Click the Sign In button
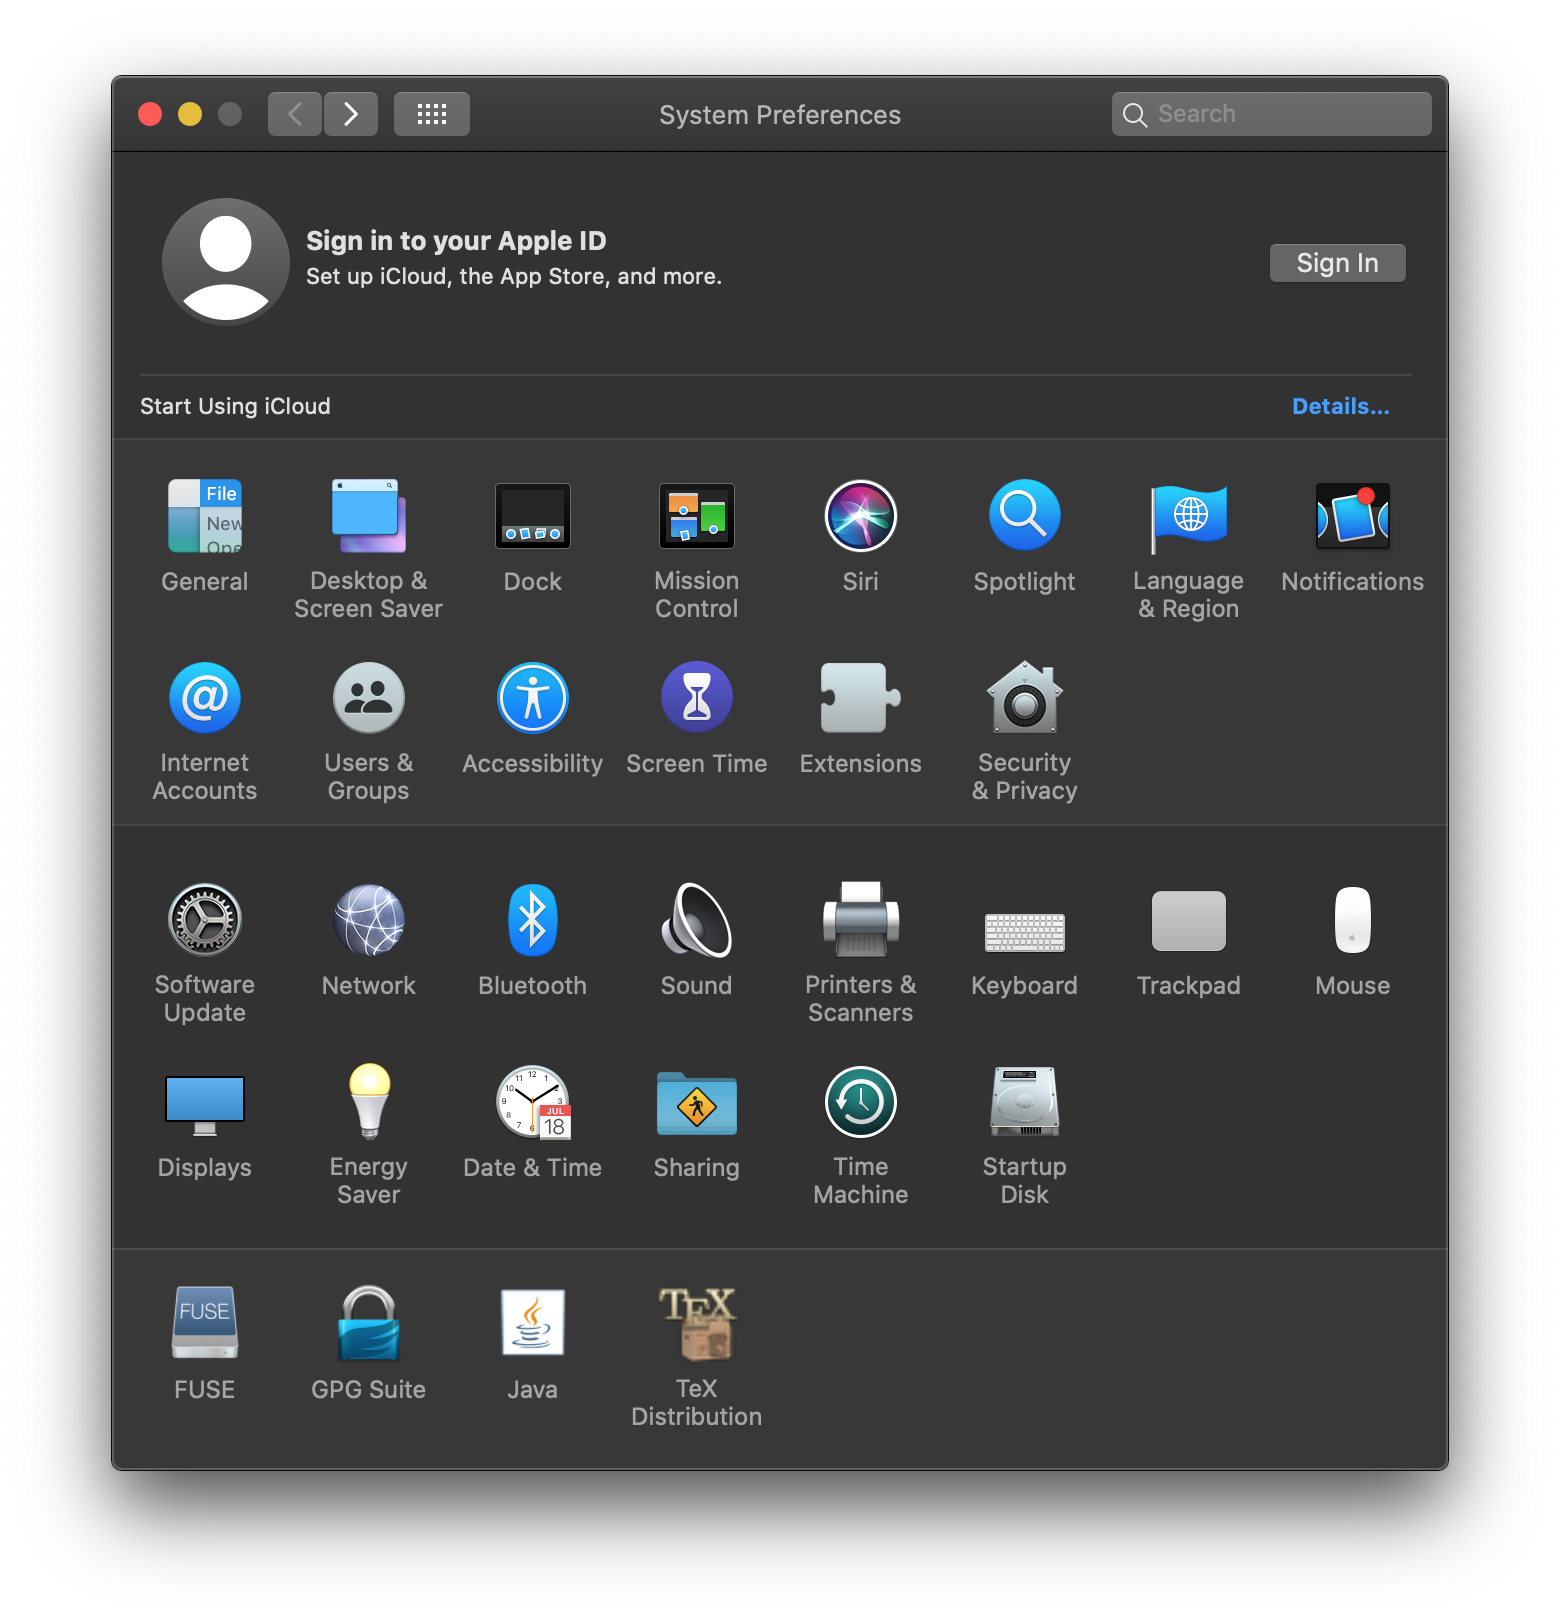Screen dimensions: 1560x1618 click(1338, 263)
